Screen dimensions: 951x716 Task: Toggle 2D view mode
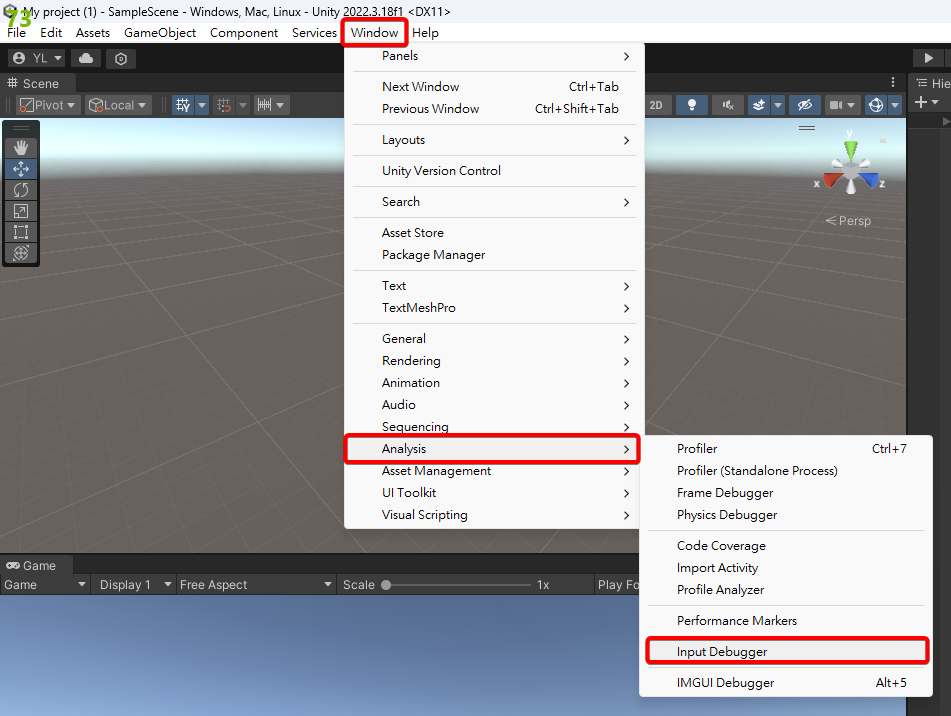pos(656,105)
